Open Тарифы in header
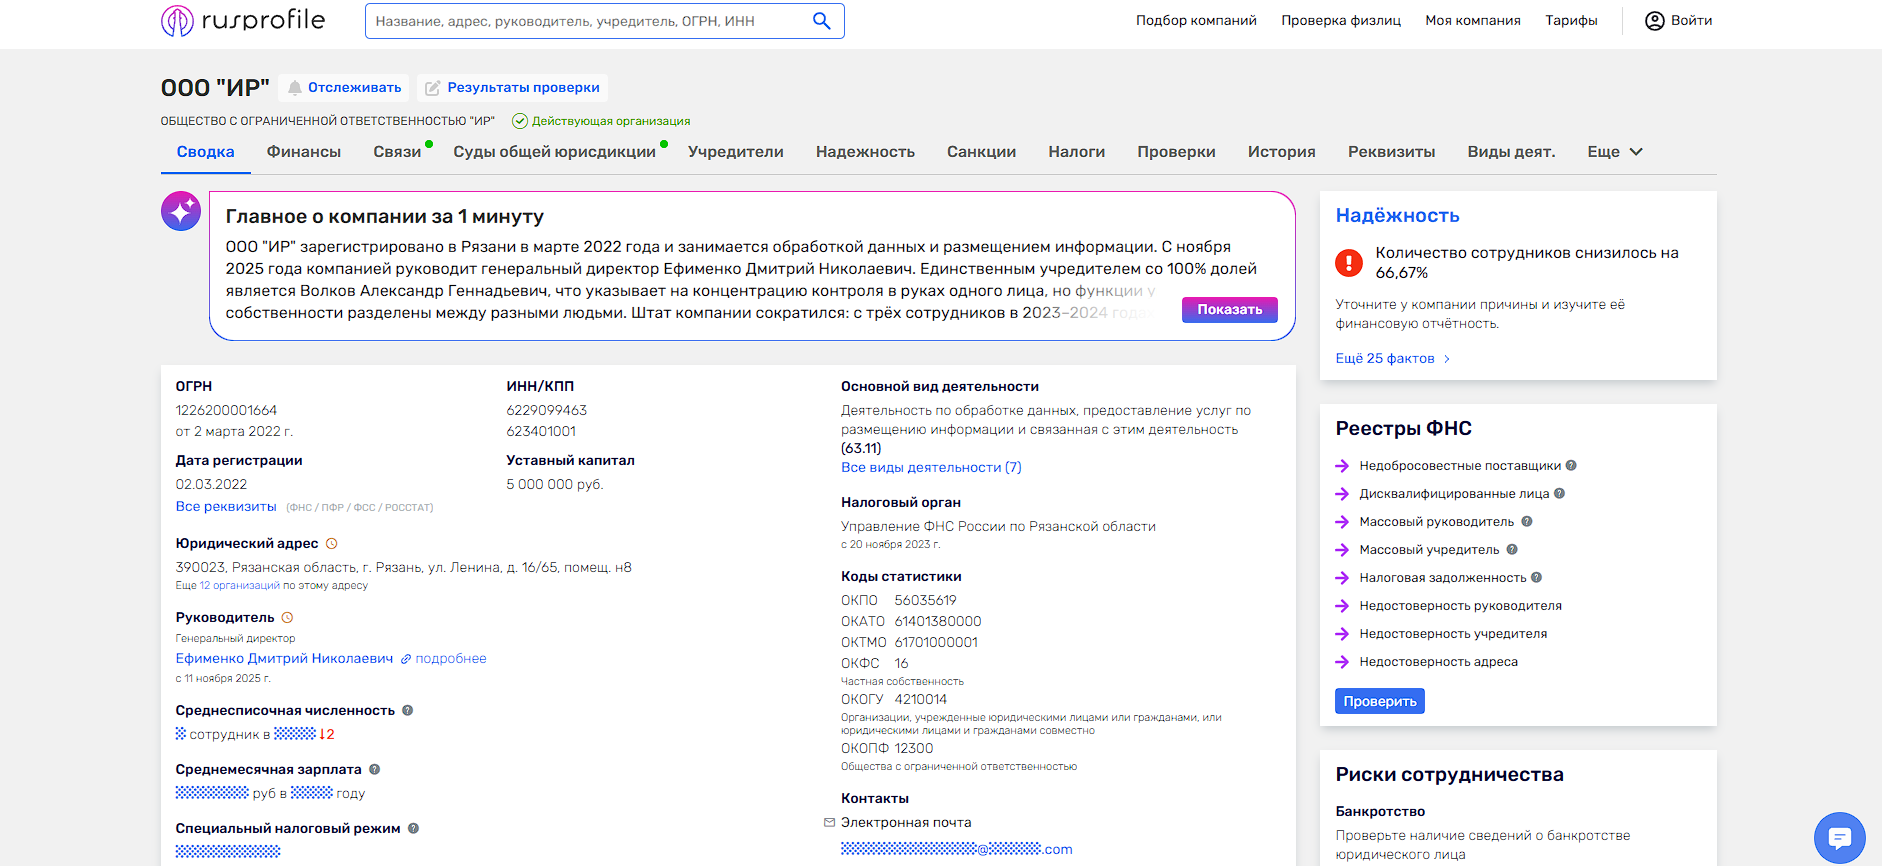The height and width of the screenshot is (866, 1882). tap(1571, 21)
